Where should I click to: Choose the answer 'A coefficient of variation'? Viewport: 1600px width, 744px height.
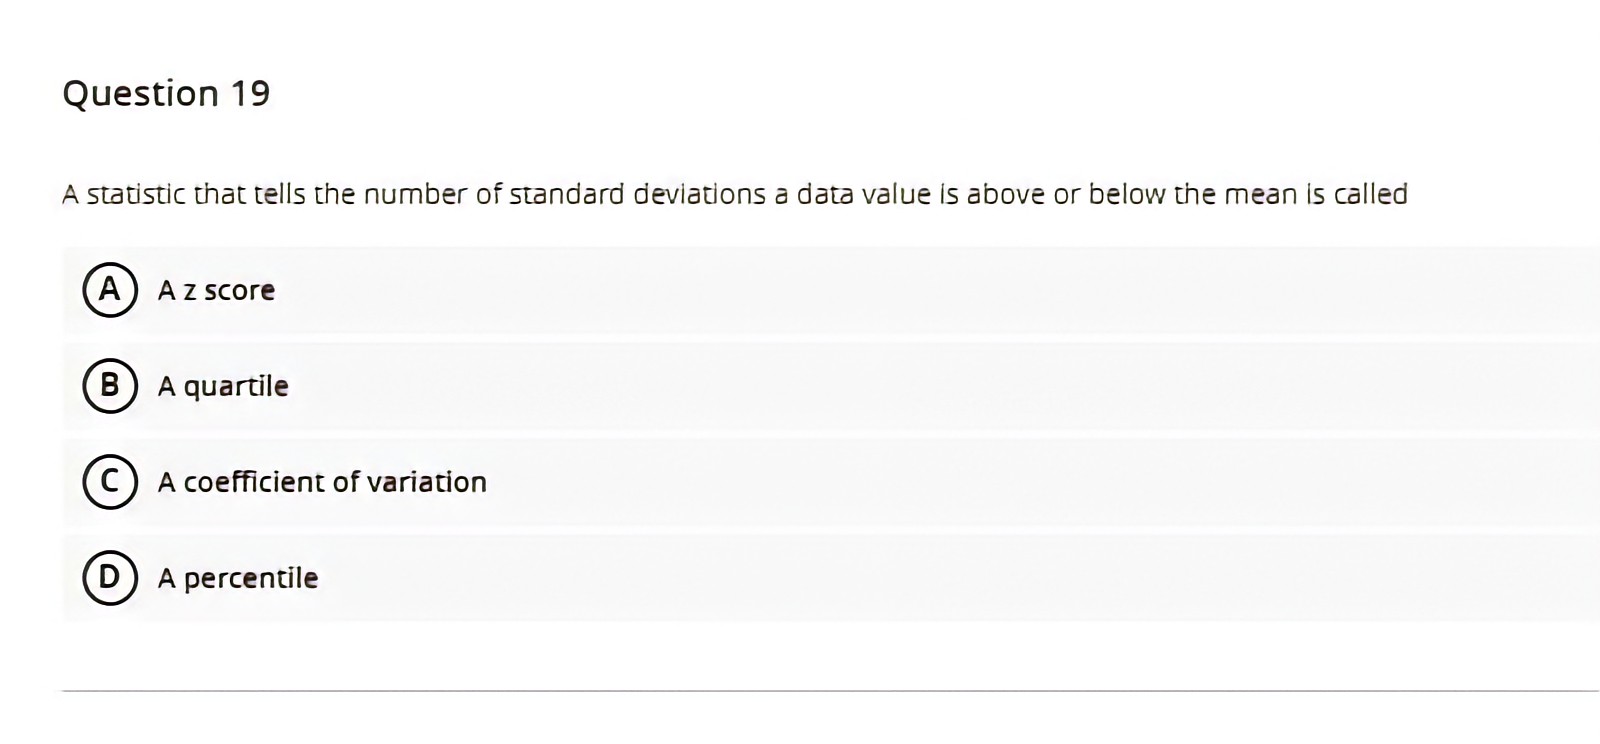pyautogui.click(x=322, y=482)
